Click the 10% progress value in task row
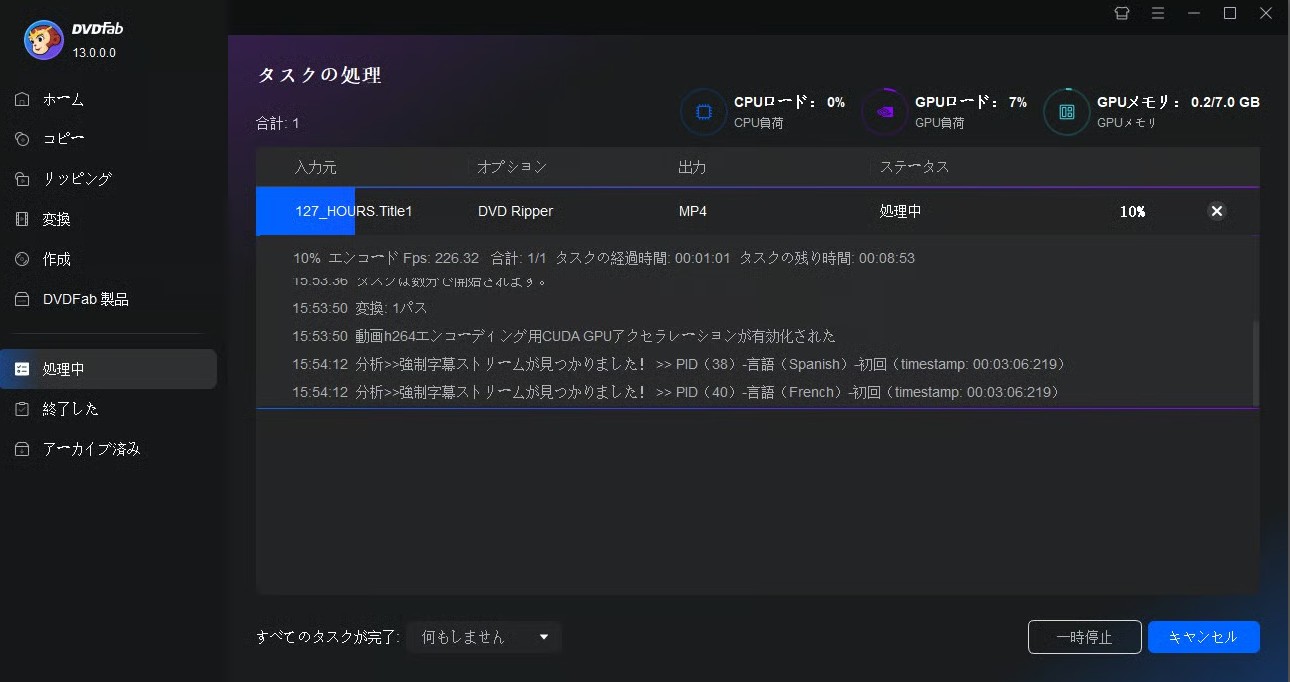Viewport: 1290px width, 682px height. coord(1132,211)
